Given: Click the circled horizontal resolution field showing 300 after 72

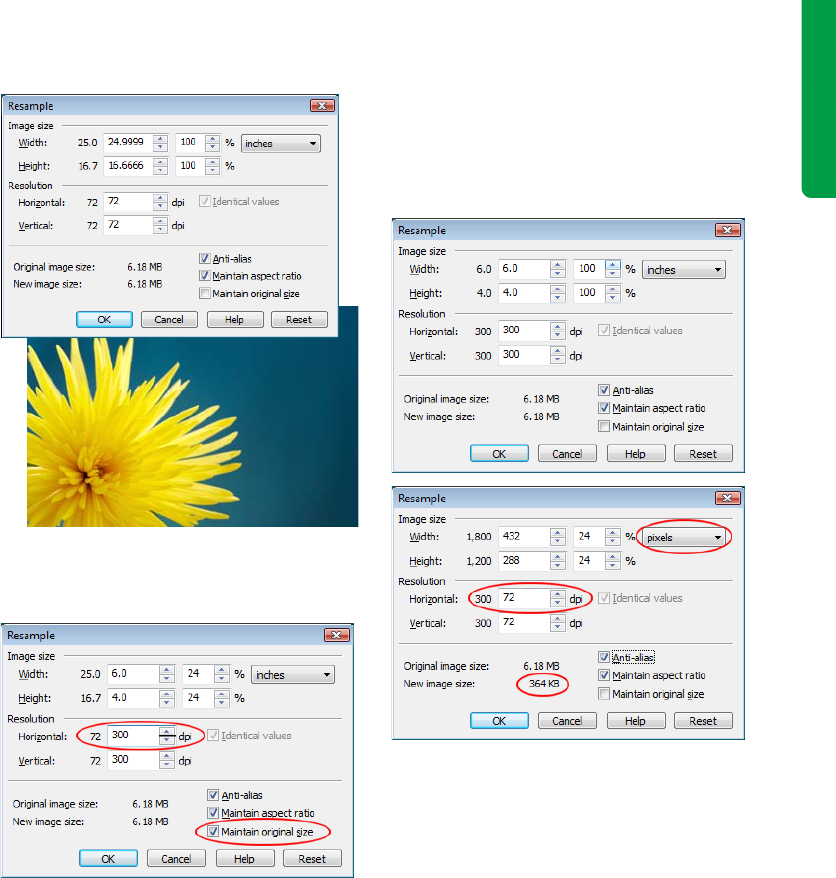Looking at the screenshot, I should [133, 735].
